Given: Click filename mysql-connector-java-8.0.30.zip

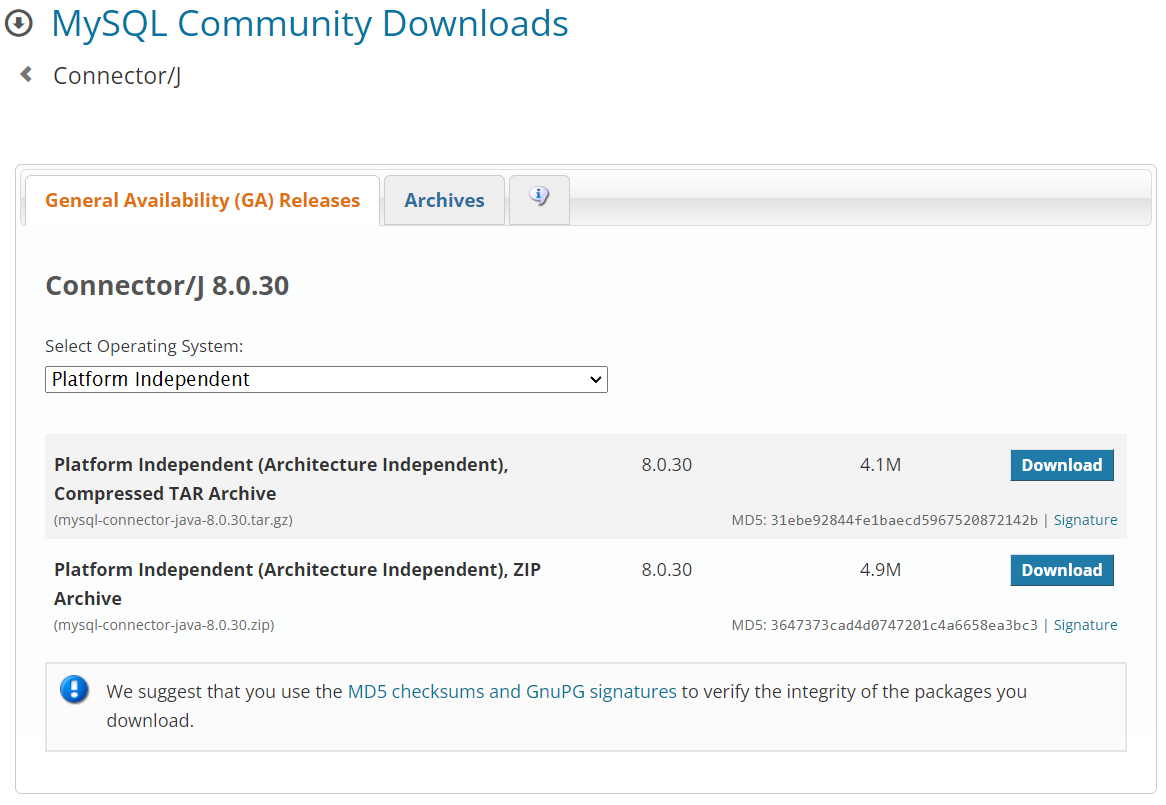Looking at the screenshot, I should point(164,625).
